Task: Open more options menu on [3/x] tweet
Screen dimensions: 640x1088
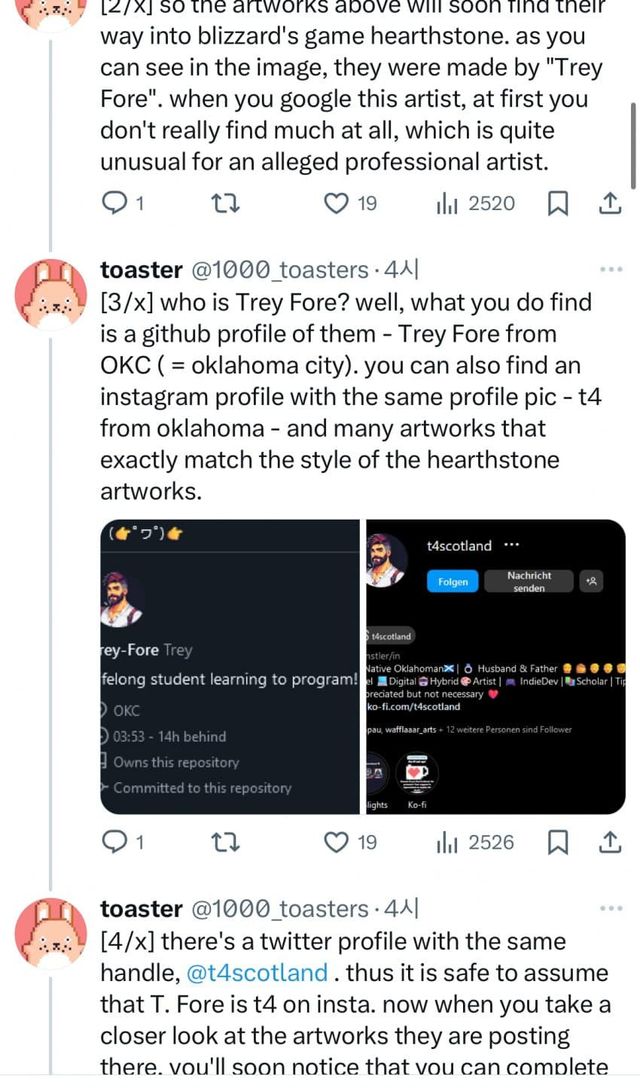Action: 610,270
